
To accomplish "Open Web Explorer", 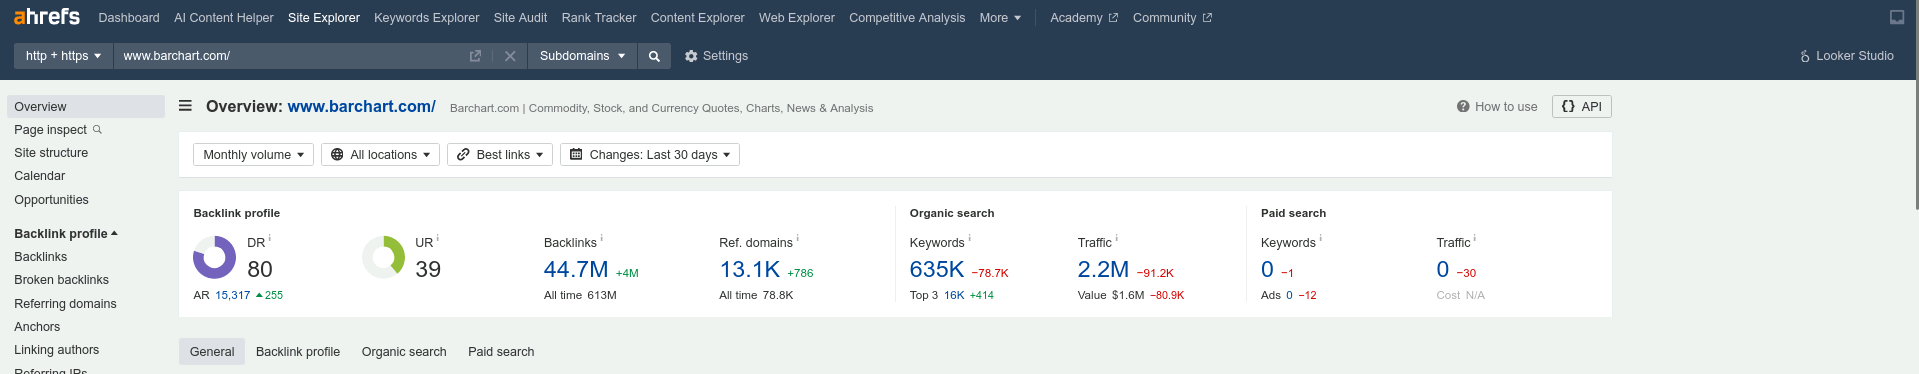I will (x=797, y=18).
